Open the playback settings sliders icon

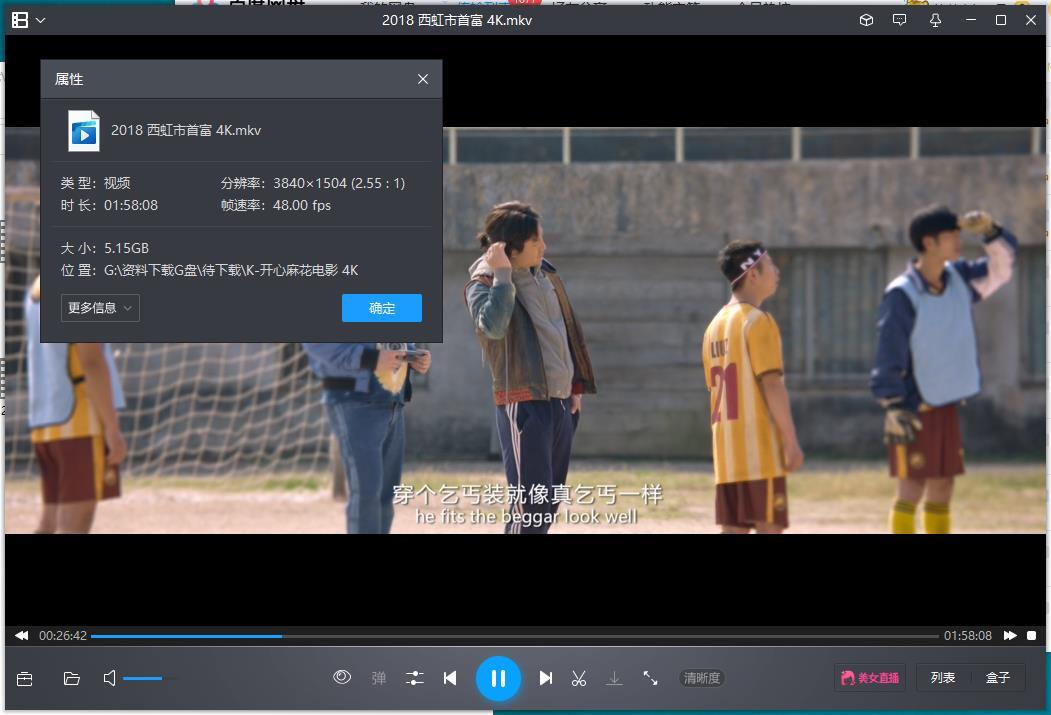tap(415, 678)
